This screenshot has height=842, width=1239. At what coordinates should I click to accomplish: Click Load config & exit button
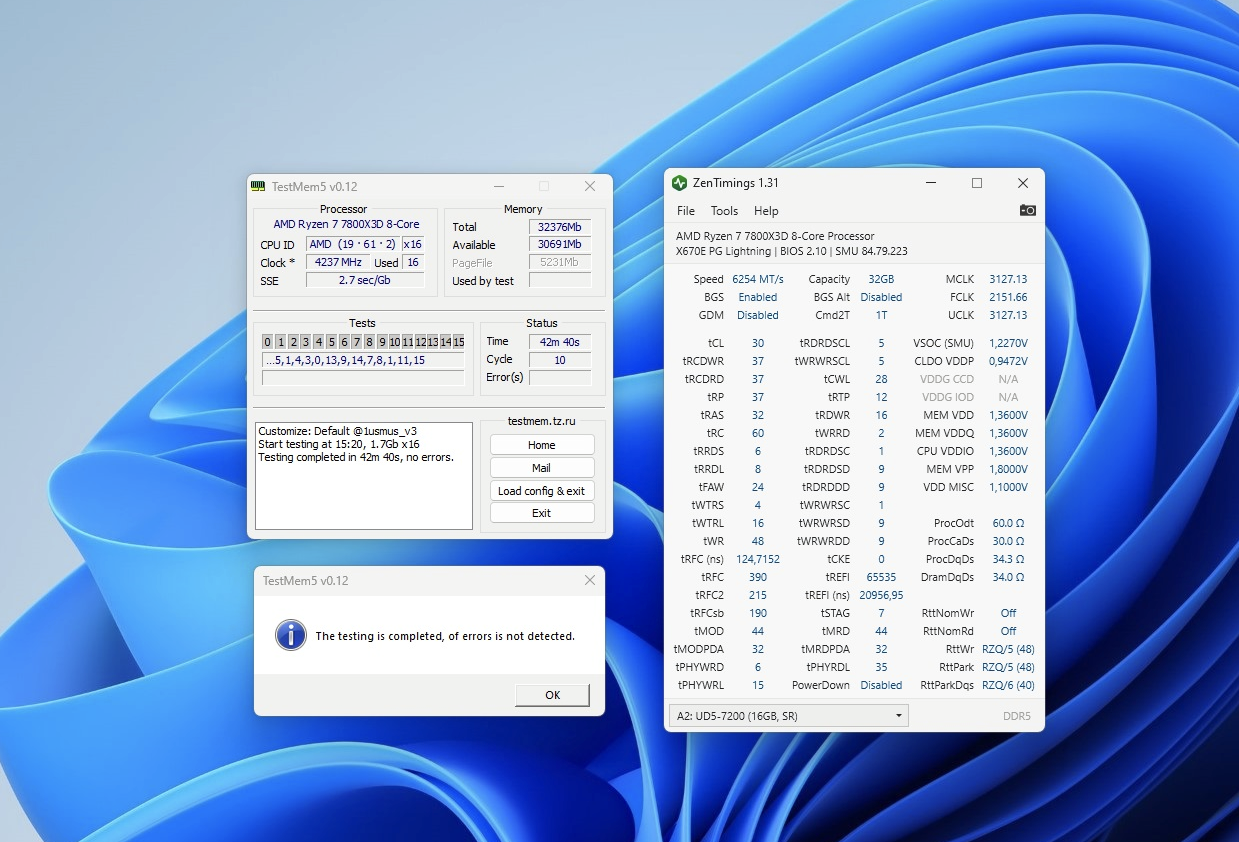tap(542, 491)
